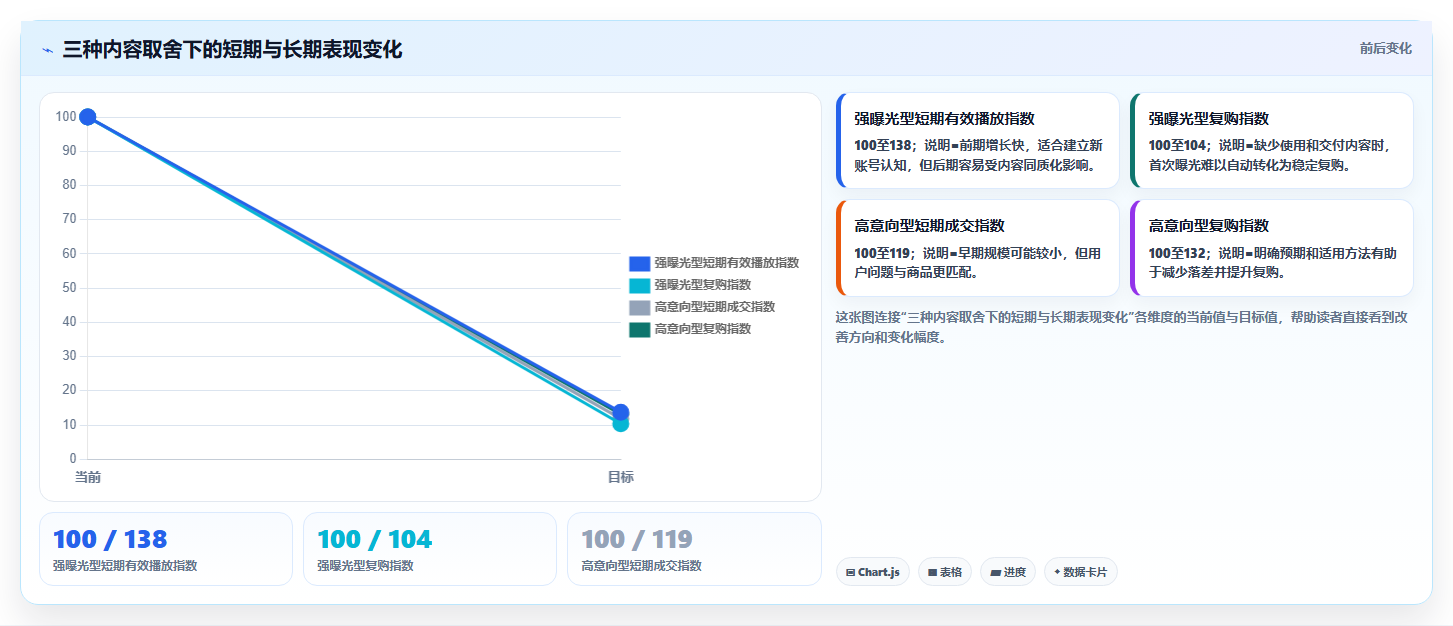Viewport: 1453px width, 626px height.
Task: Open the 100 / 119 stat card
Action: tap(694, 549)
